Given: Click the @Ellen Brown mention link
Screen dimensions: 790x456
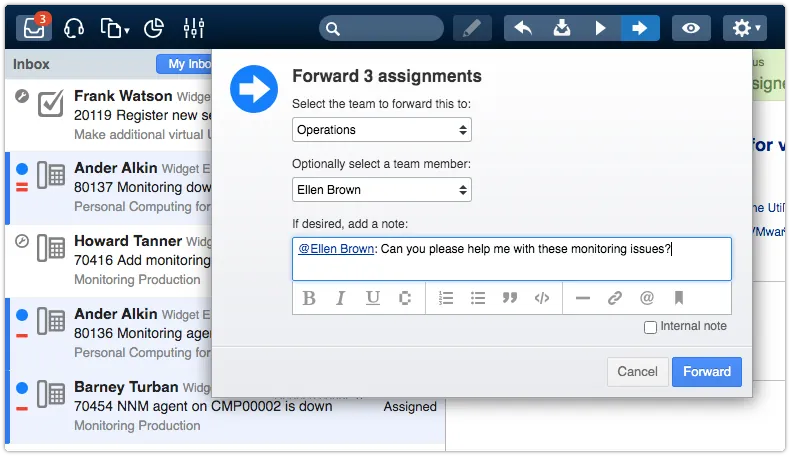Looking at the screenshot, I should pos(336,249).
